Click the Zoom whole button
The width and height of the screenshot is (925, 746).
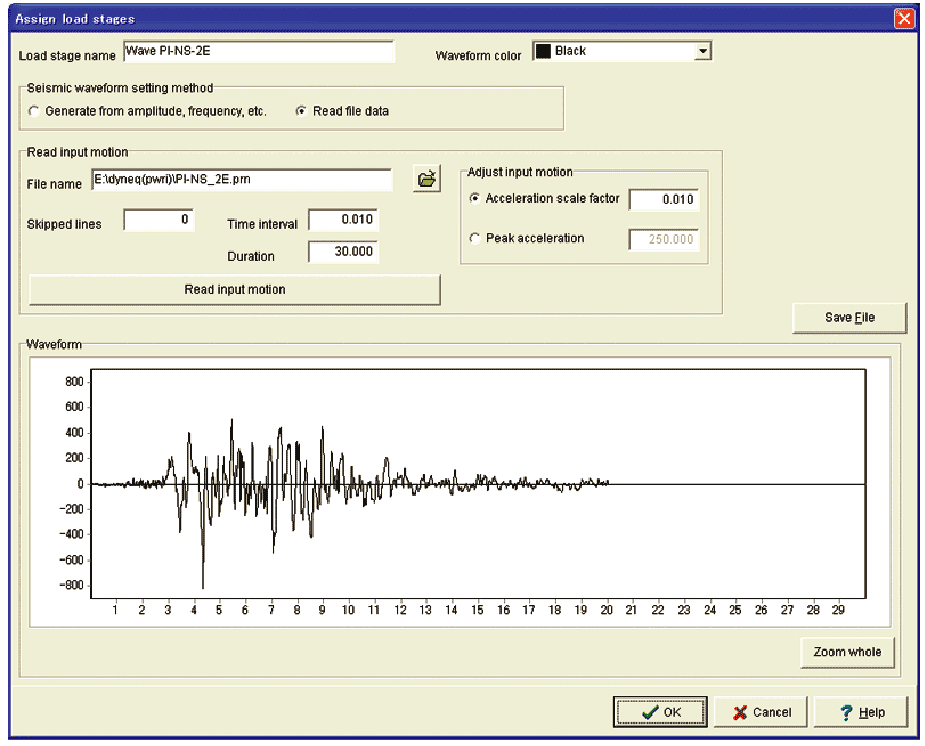[847, 652]
